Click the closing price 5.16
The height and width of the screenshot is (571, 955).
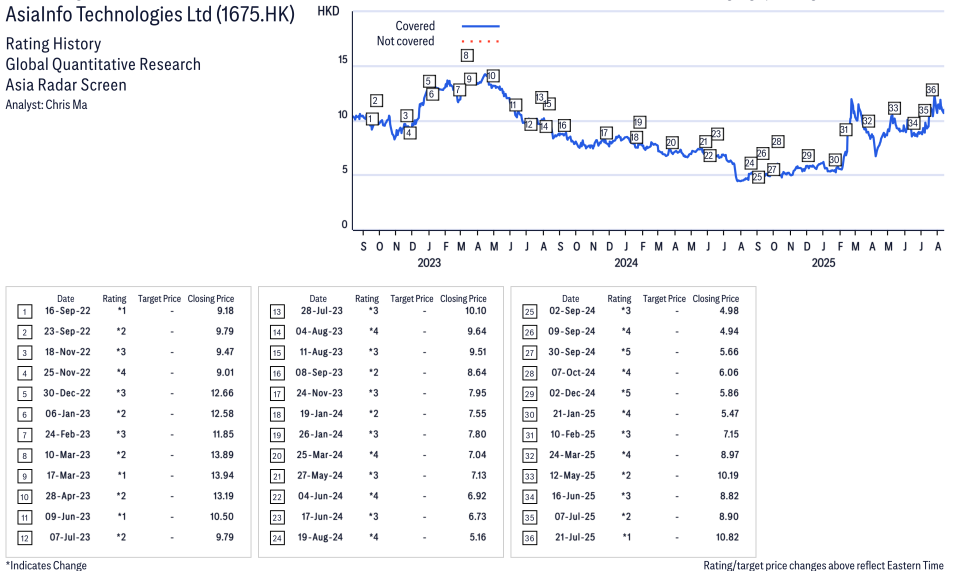click(477, 537)
